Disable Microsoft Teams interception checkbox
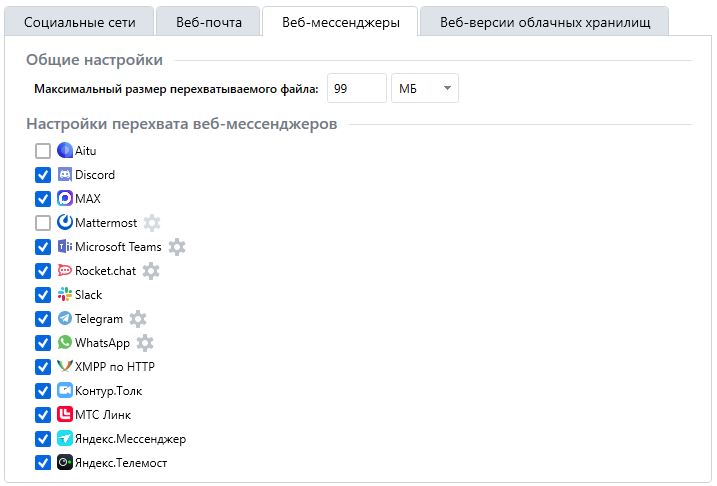 (43, 247)
